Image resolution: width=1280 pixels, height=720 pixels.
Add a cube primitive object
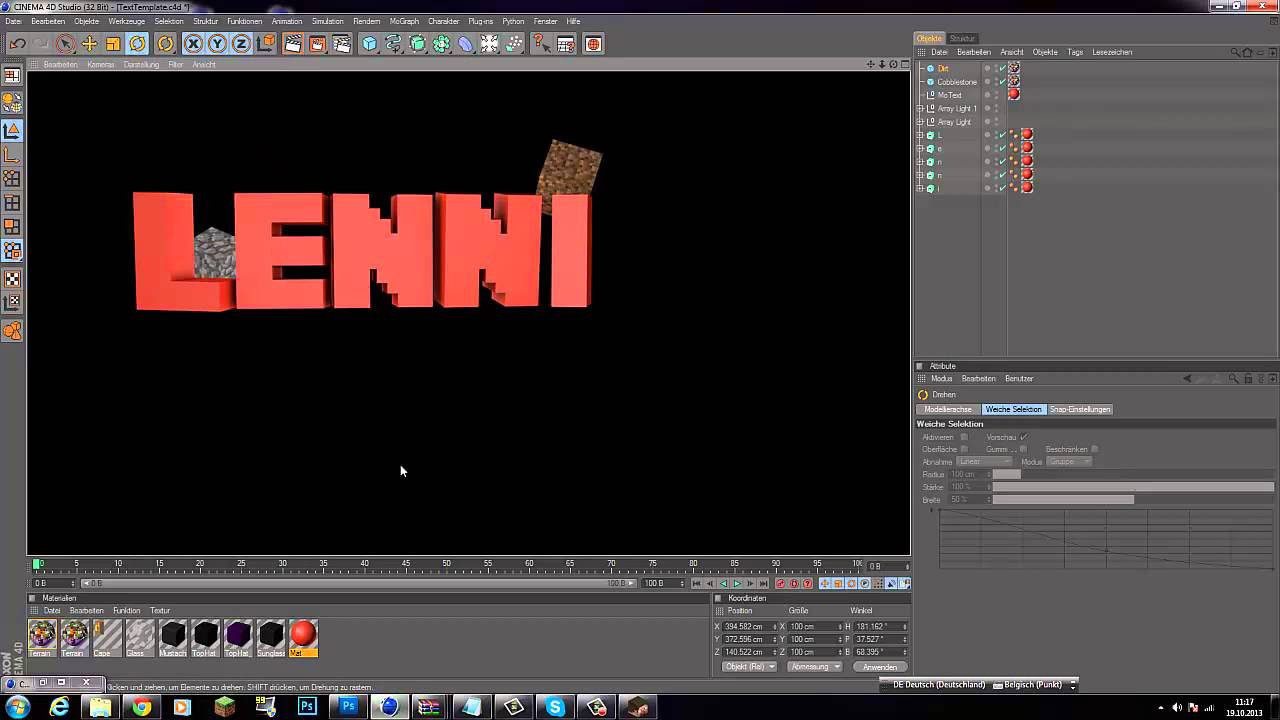(x=370, y=44)
